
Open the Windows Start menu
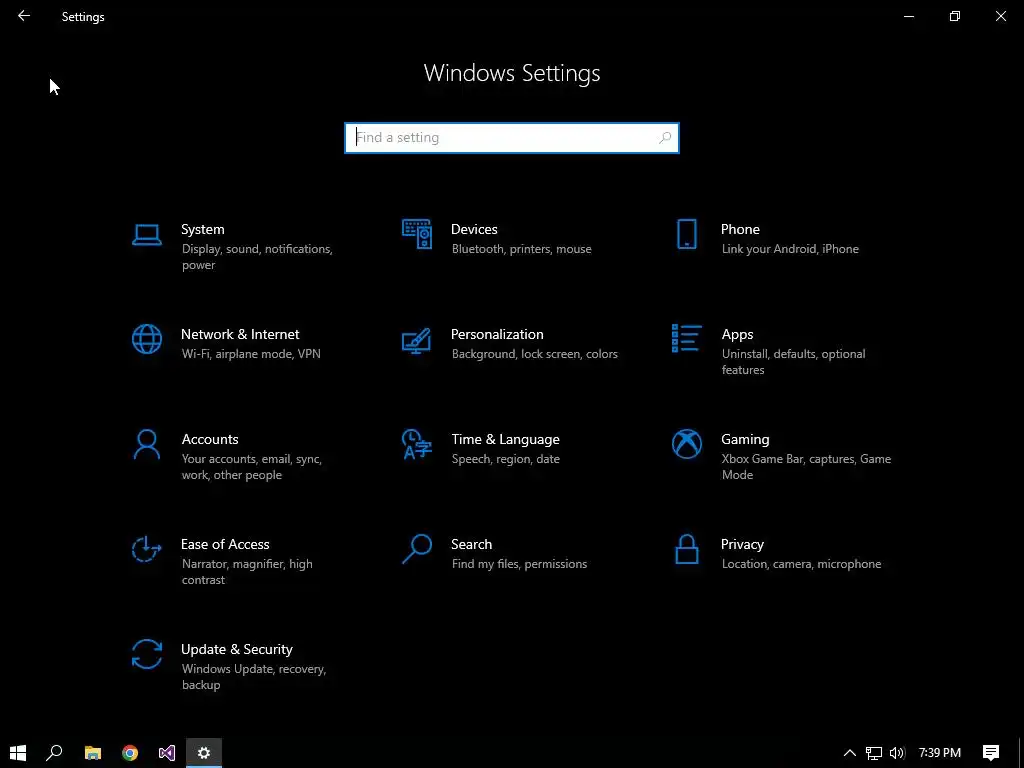pos(18,753)
